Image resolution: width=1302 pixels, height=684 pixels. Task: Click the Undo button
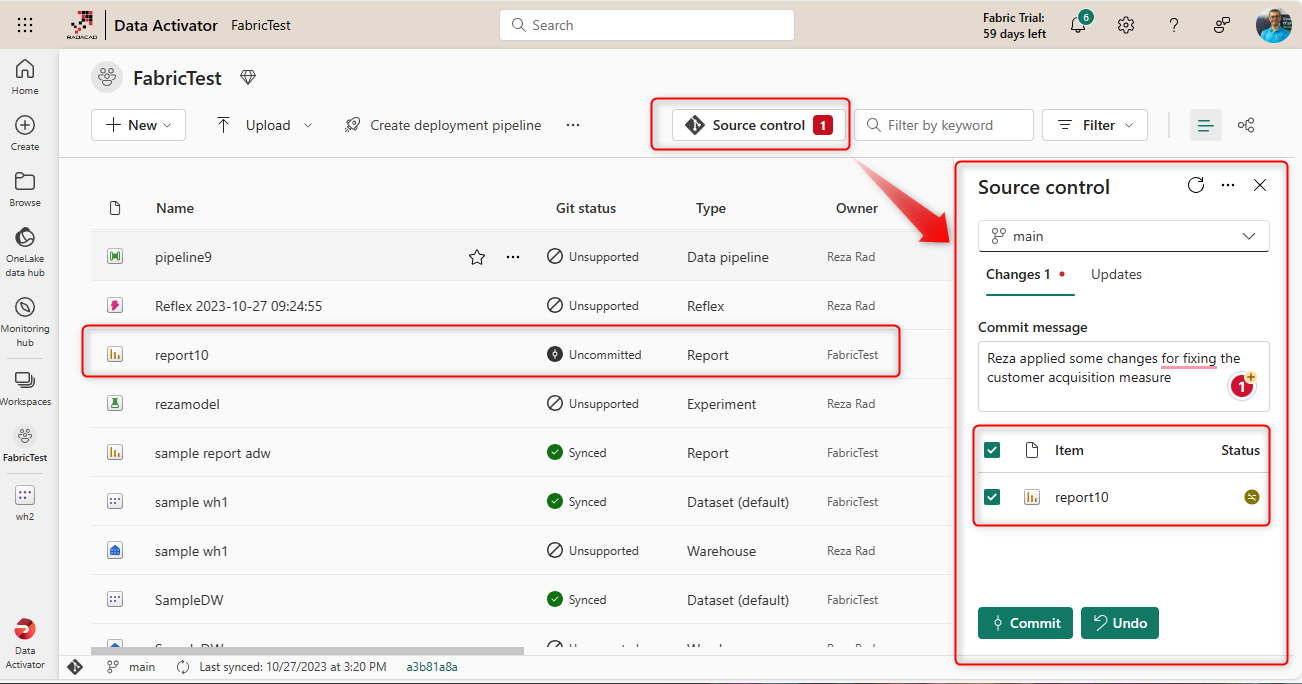coord(1119,623)
